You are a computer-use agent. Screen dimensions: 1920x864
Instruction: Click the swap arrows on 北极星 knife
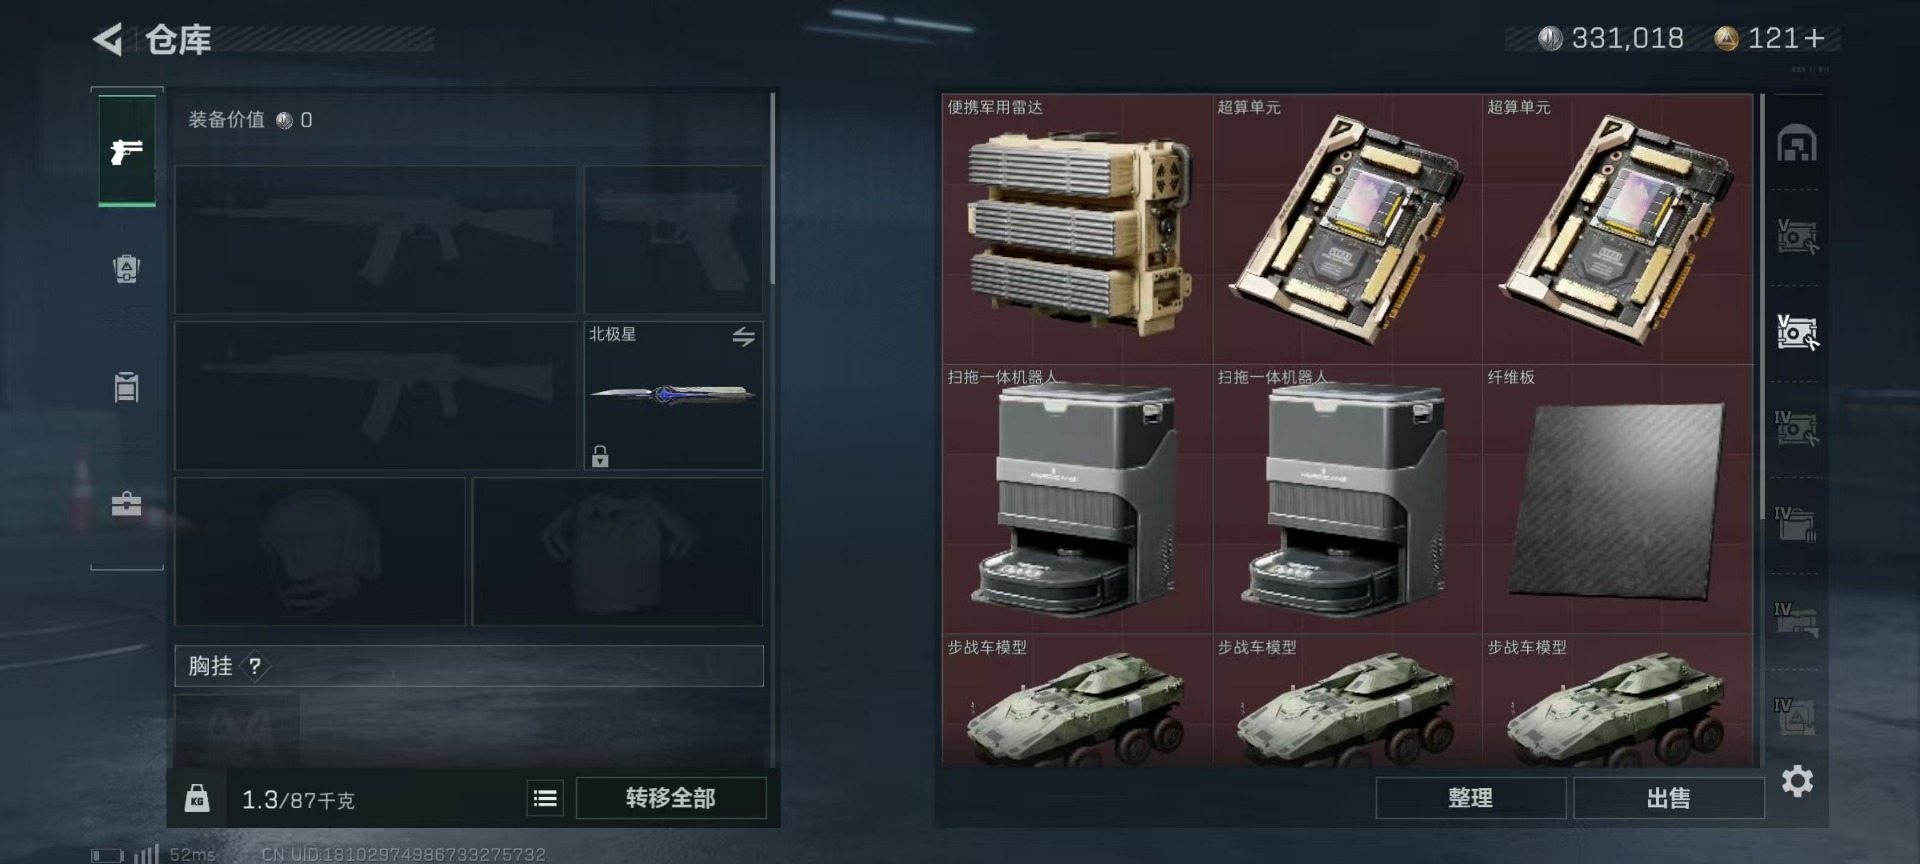point(743,337)
